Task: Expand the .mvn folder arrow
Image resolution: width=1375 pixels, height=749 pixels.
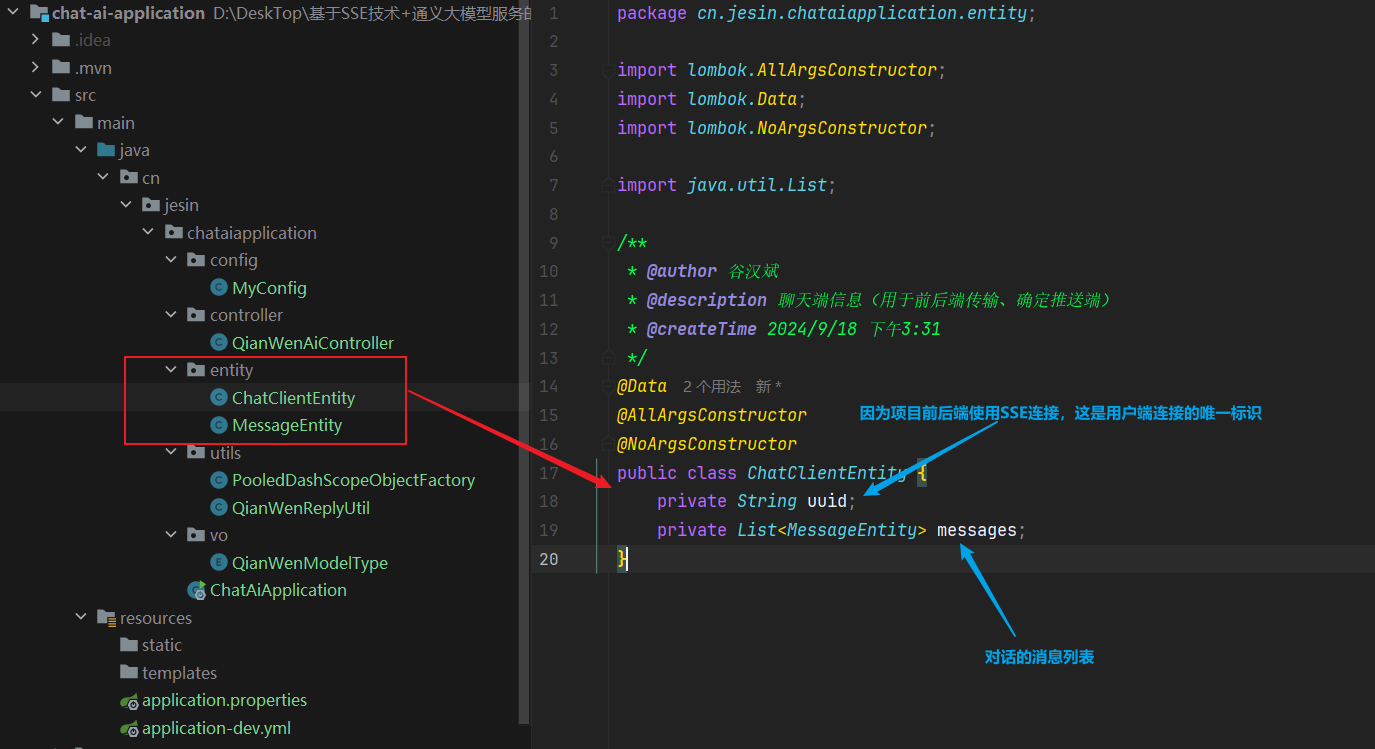Action: click(36, 68)
